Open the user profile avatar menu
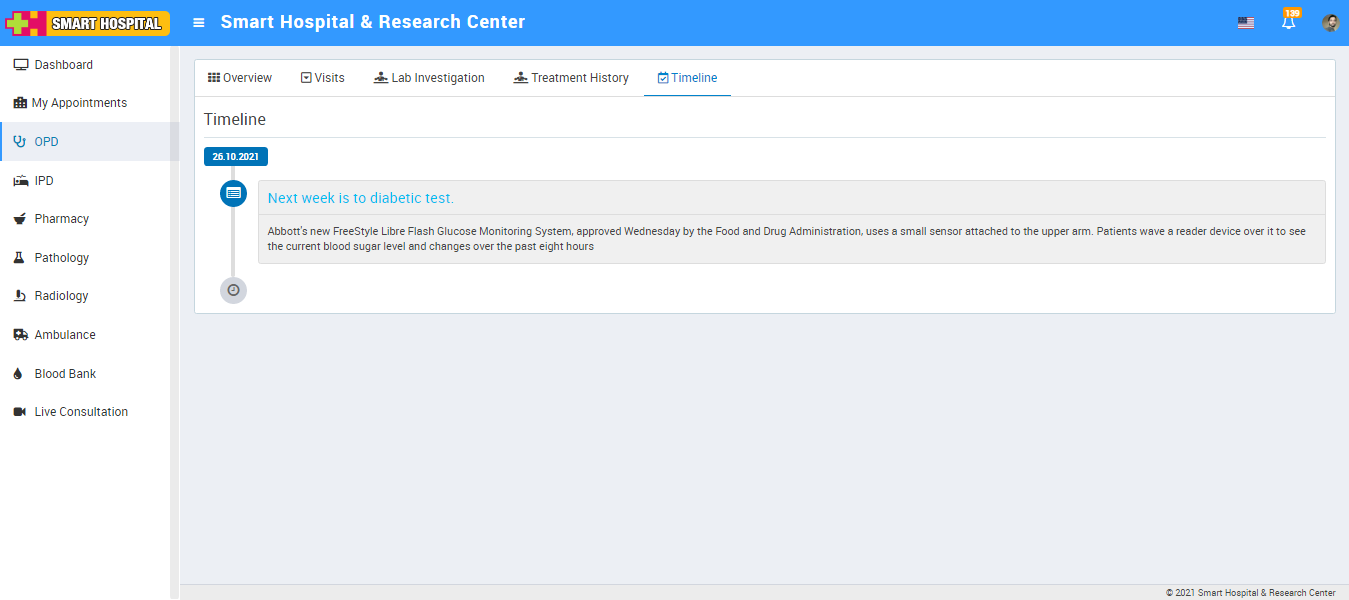Viewport: 1349px width, 600px height. pos(1330,23)
